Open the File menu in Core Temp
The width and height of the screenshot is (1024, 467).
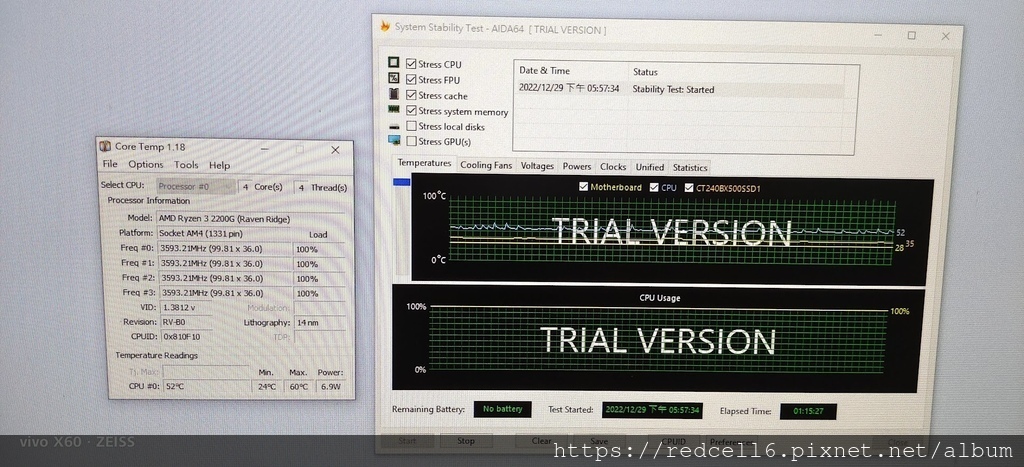coord(110,164)
